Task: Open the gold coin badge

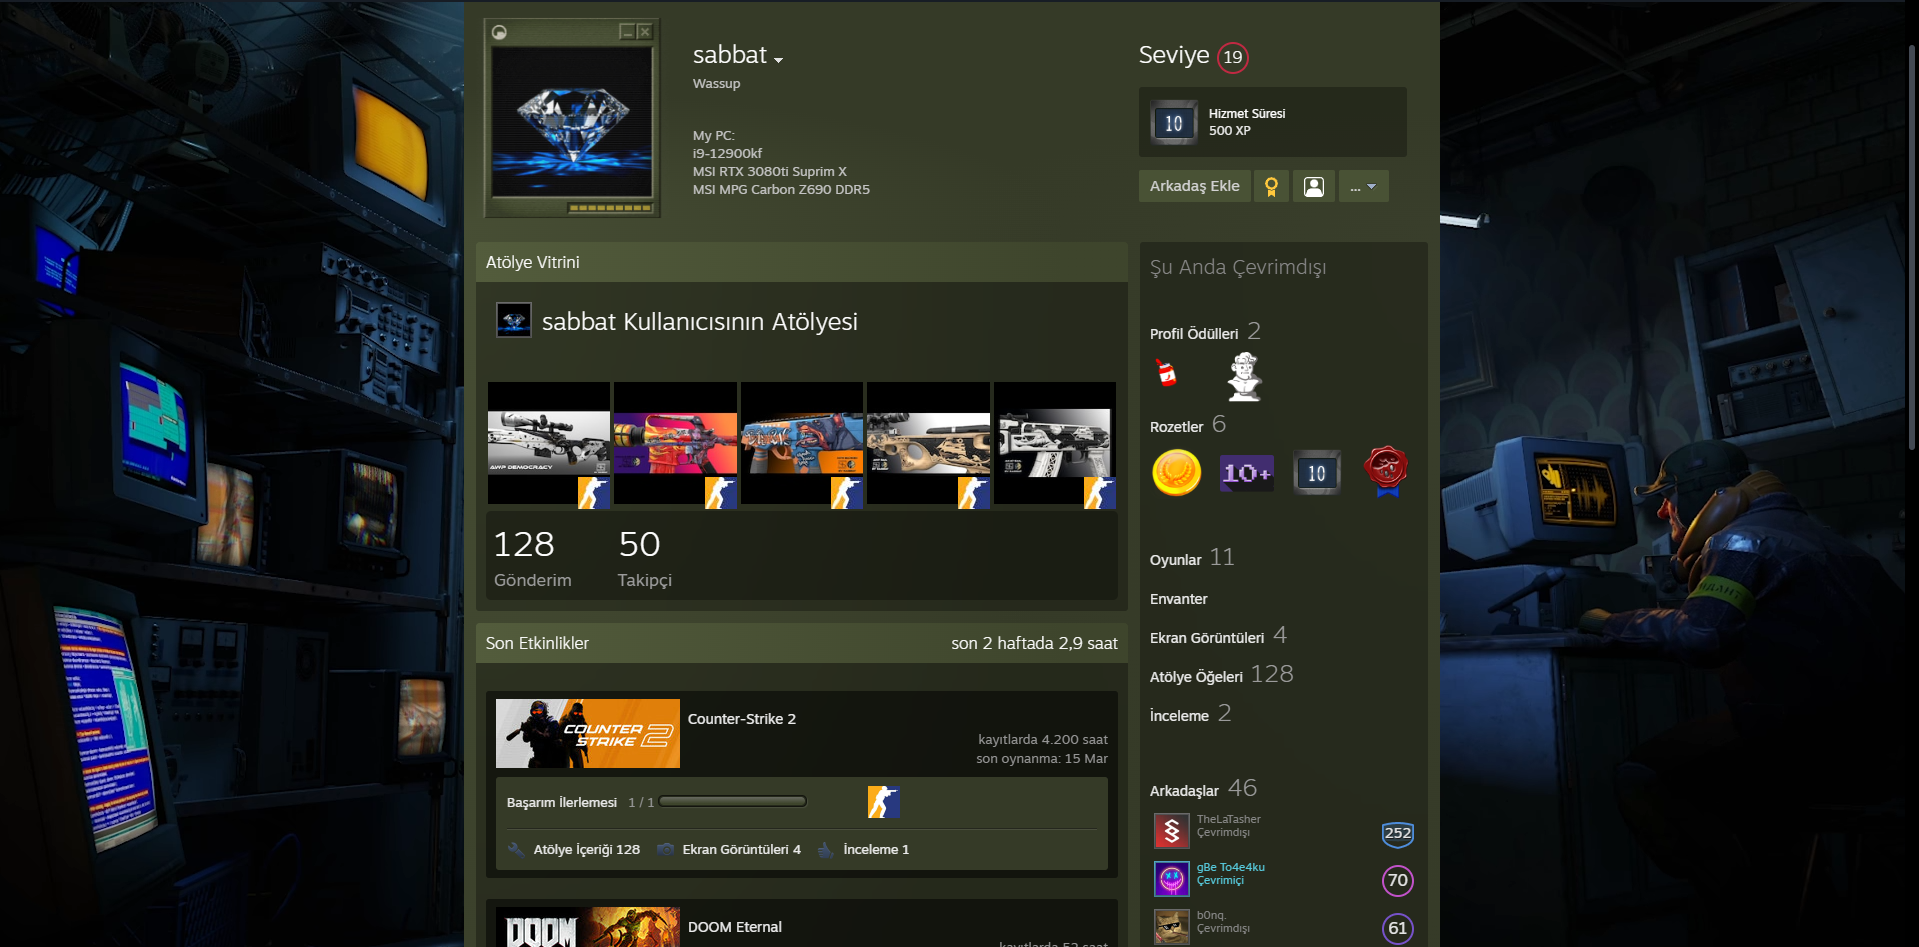Action: [x=1177, y=473]
